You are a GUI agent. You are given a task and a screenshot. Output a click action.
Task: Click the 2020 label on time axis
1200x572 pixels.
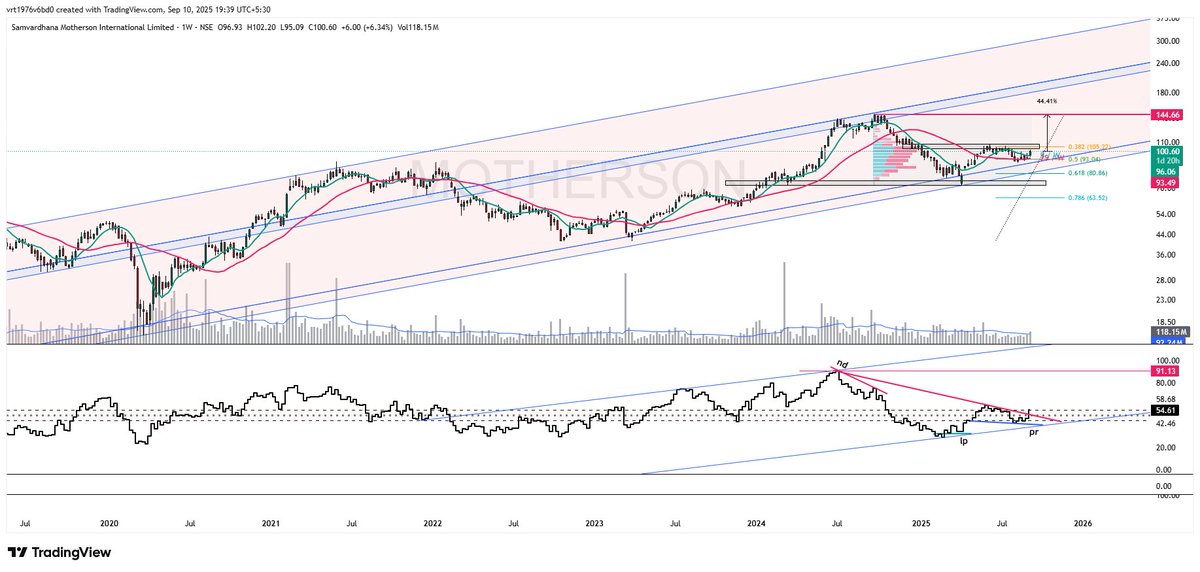point(110,523)
